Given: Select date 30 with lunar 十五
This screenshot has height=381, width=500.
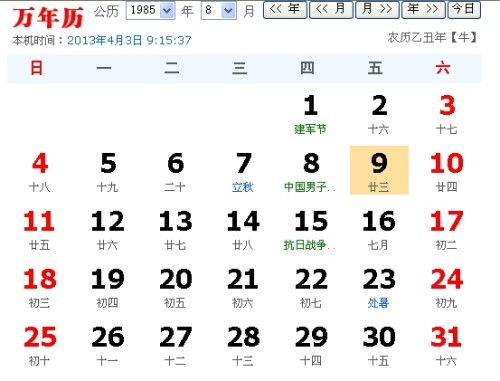Looking at the screenshot, I should [379, 346].
